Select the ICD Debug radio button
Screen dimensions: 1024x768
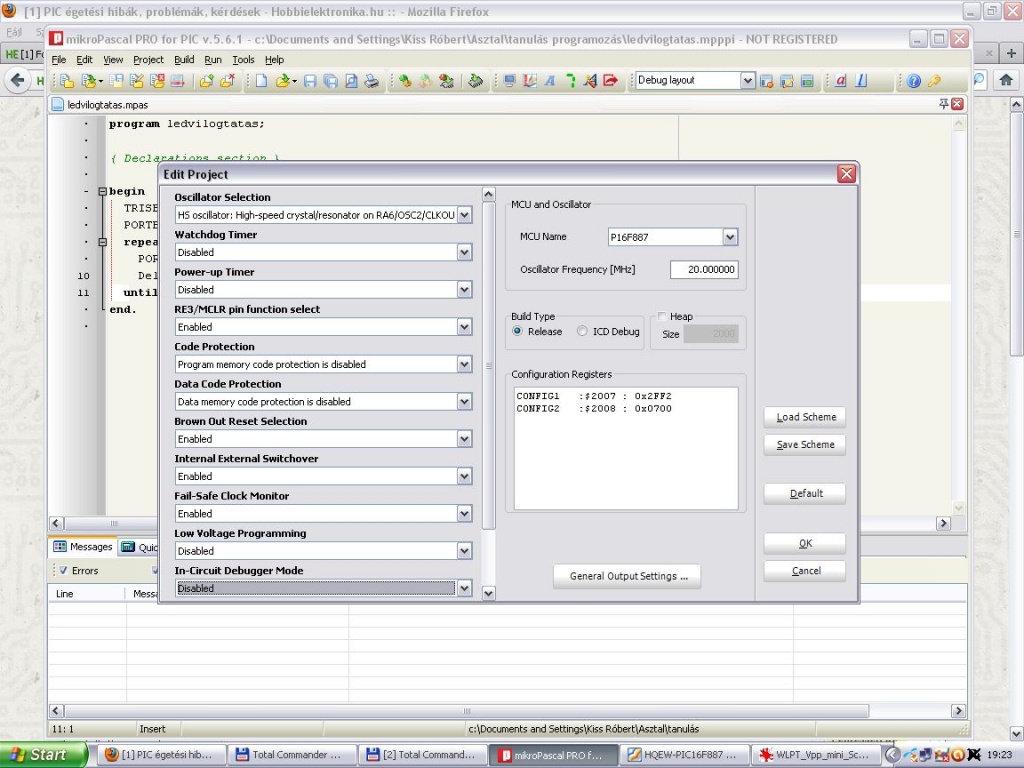(582, 331)
